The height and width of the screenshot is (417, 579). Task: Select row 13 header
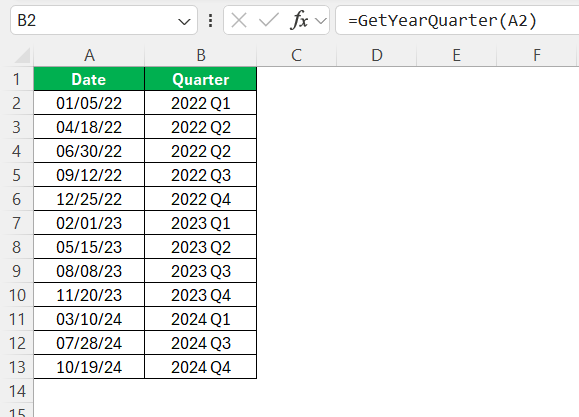pos(17,367)
